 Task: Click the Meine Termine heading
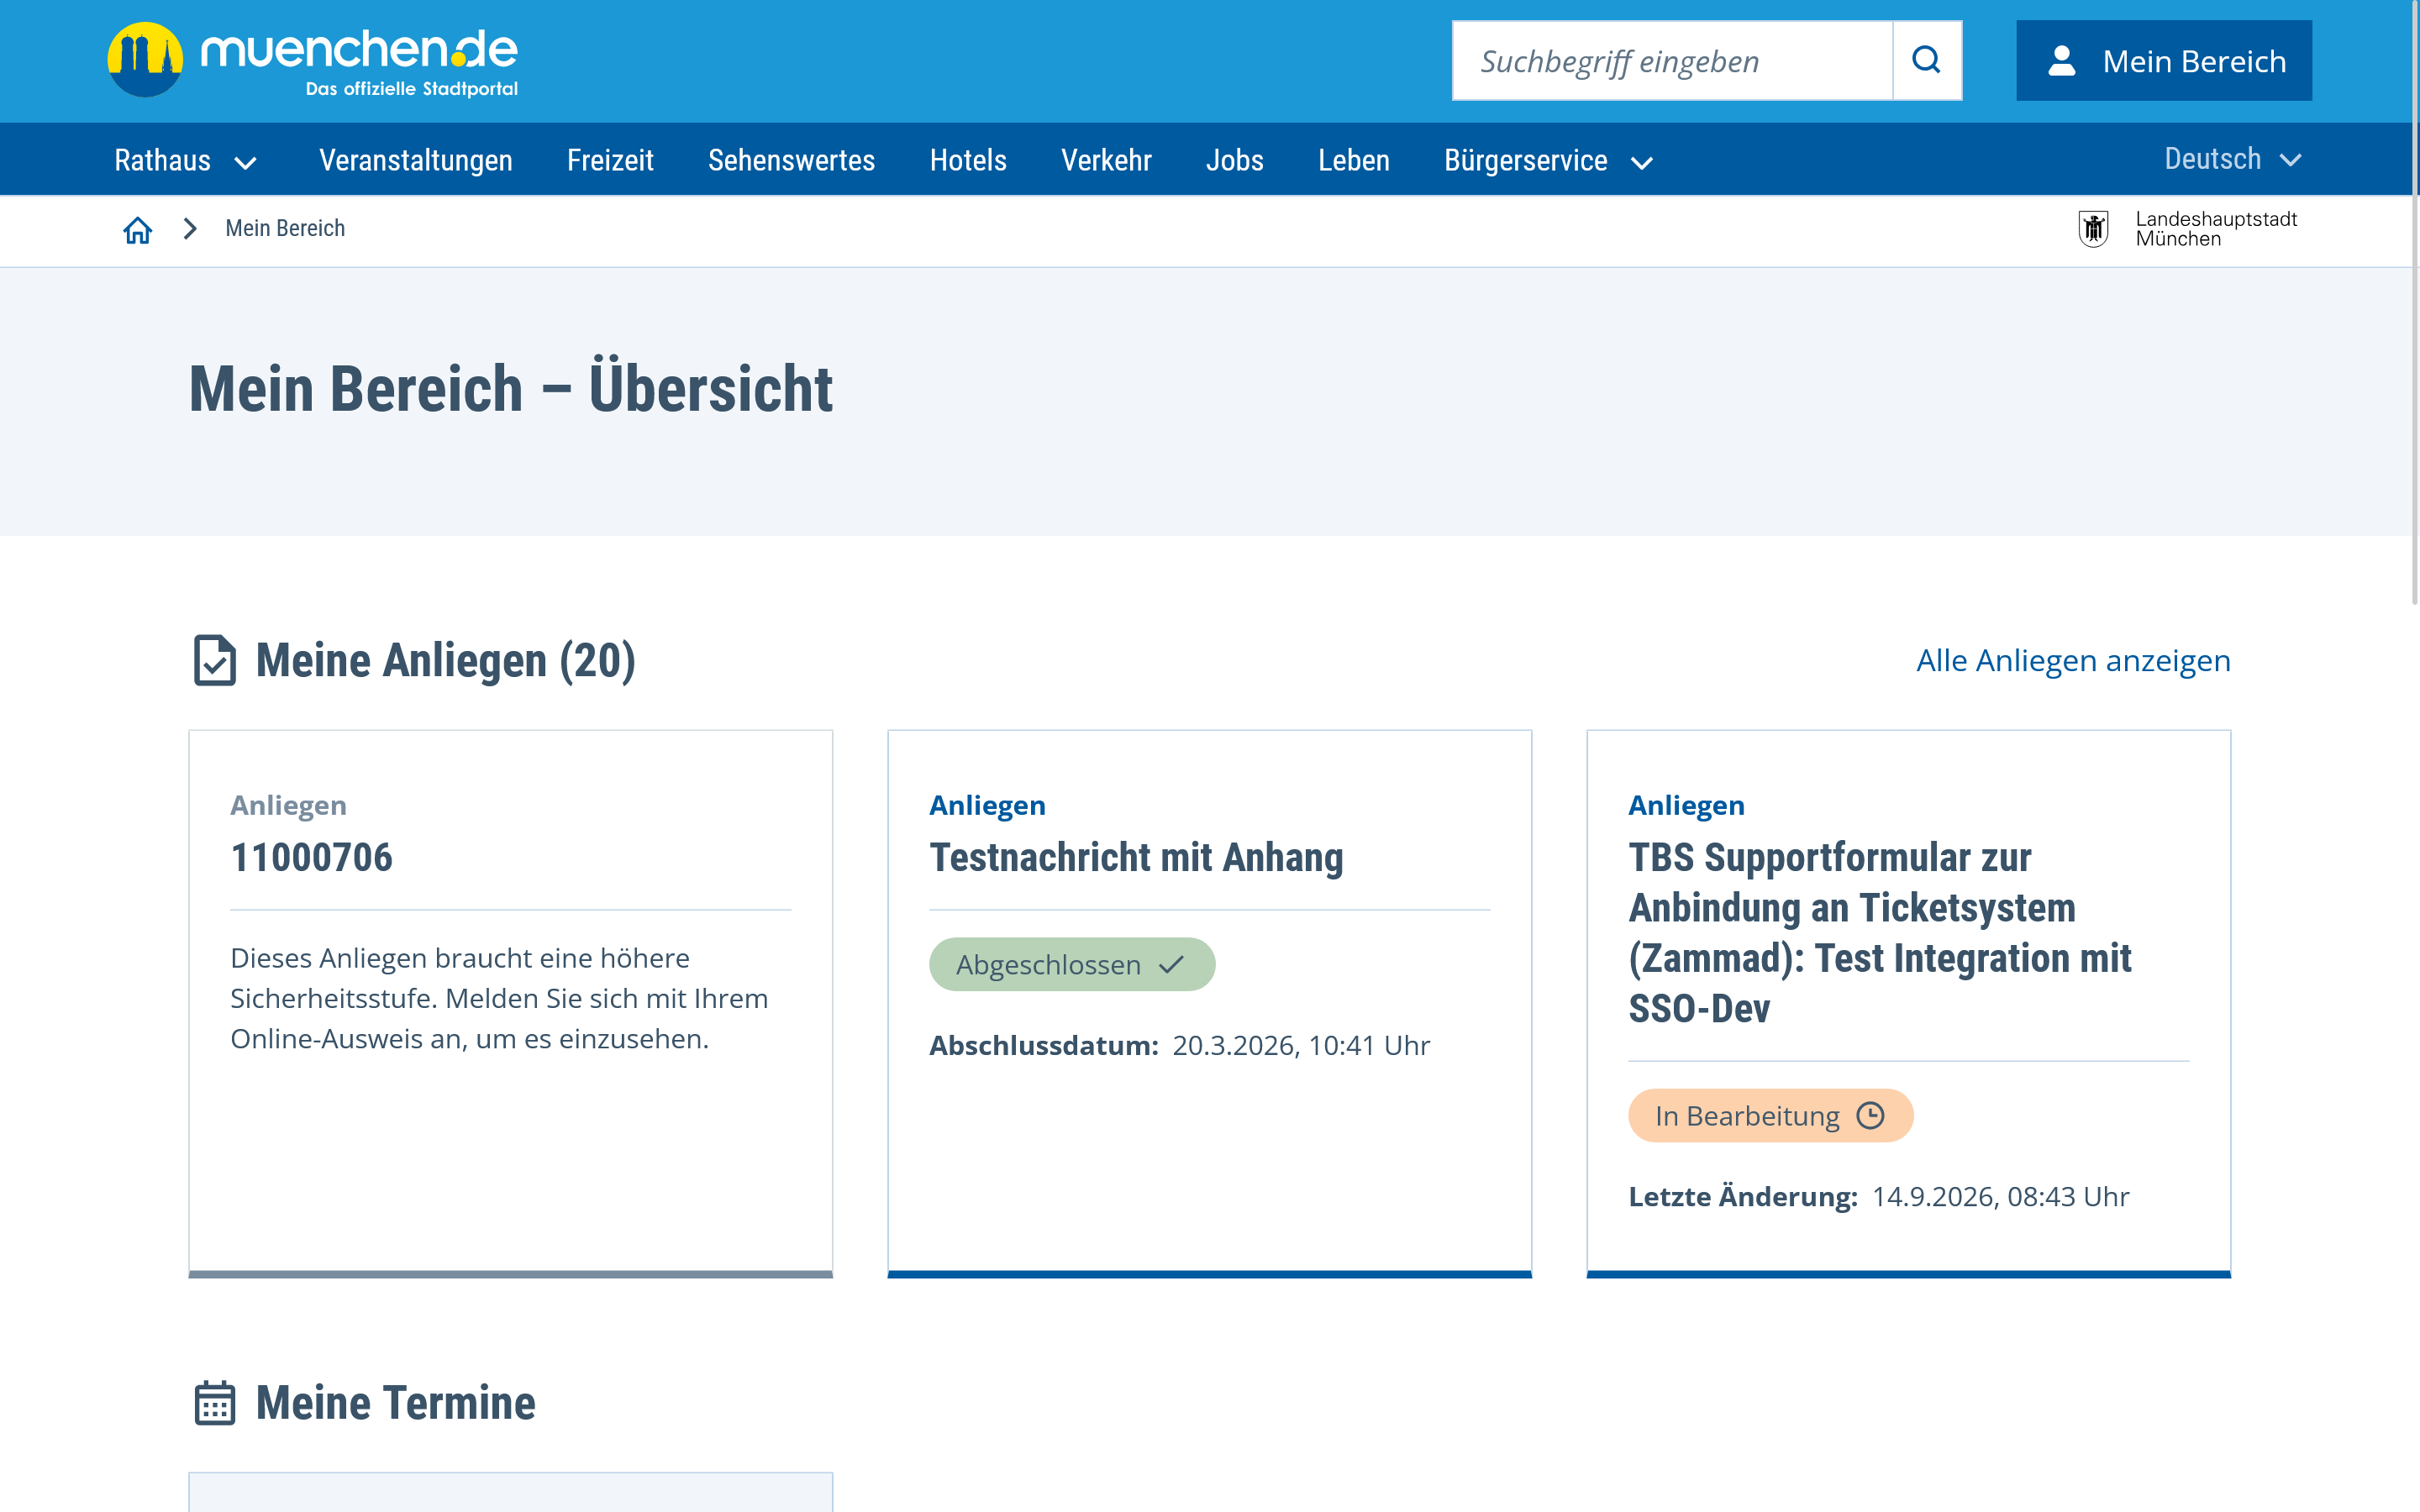point(395,1403)
